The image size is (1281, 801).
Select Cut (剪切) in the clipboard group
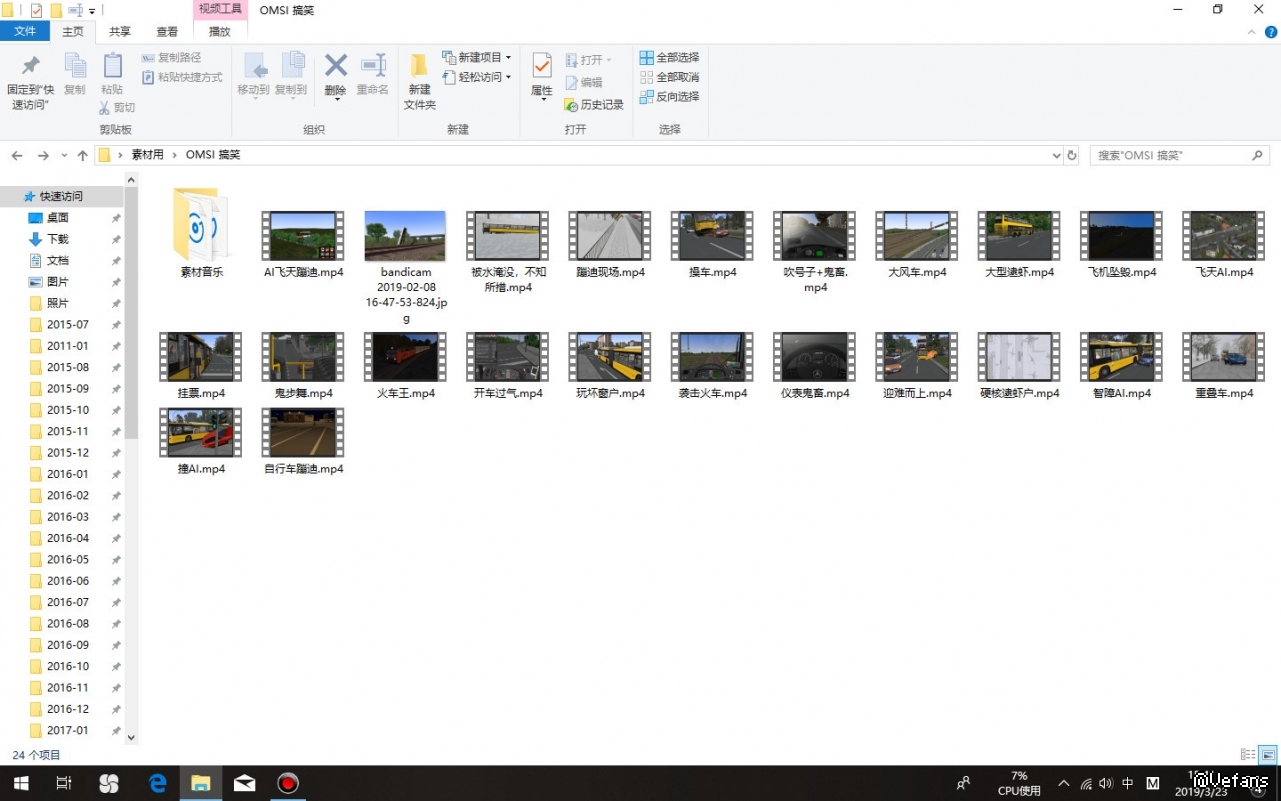(117, 107)
